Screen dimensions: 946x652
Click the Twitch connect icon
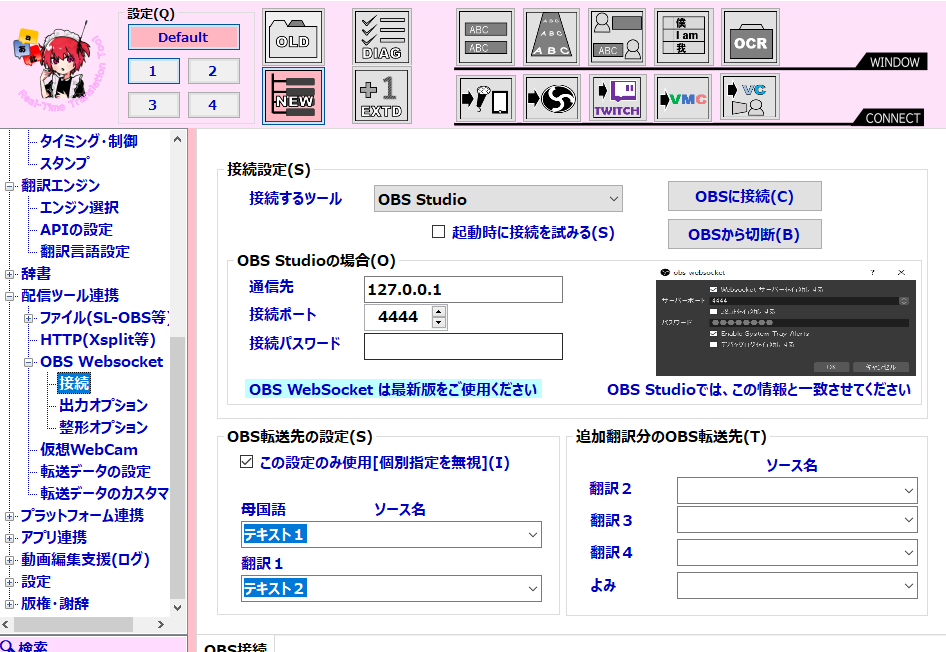coord(617,98)
